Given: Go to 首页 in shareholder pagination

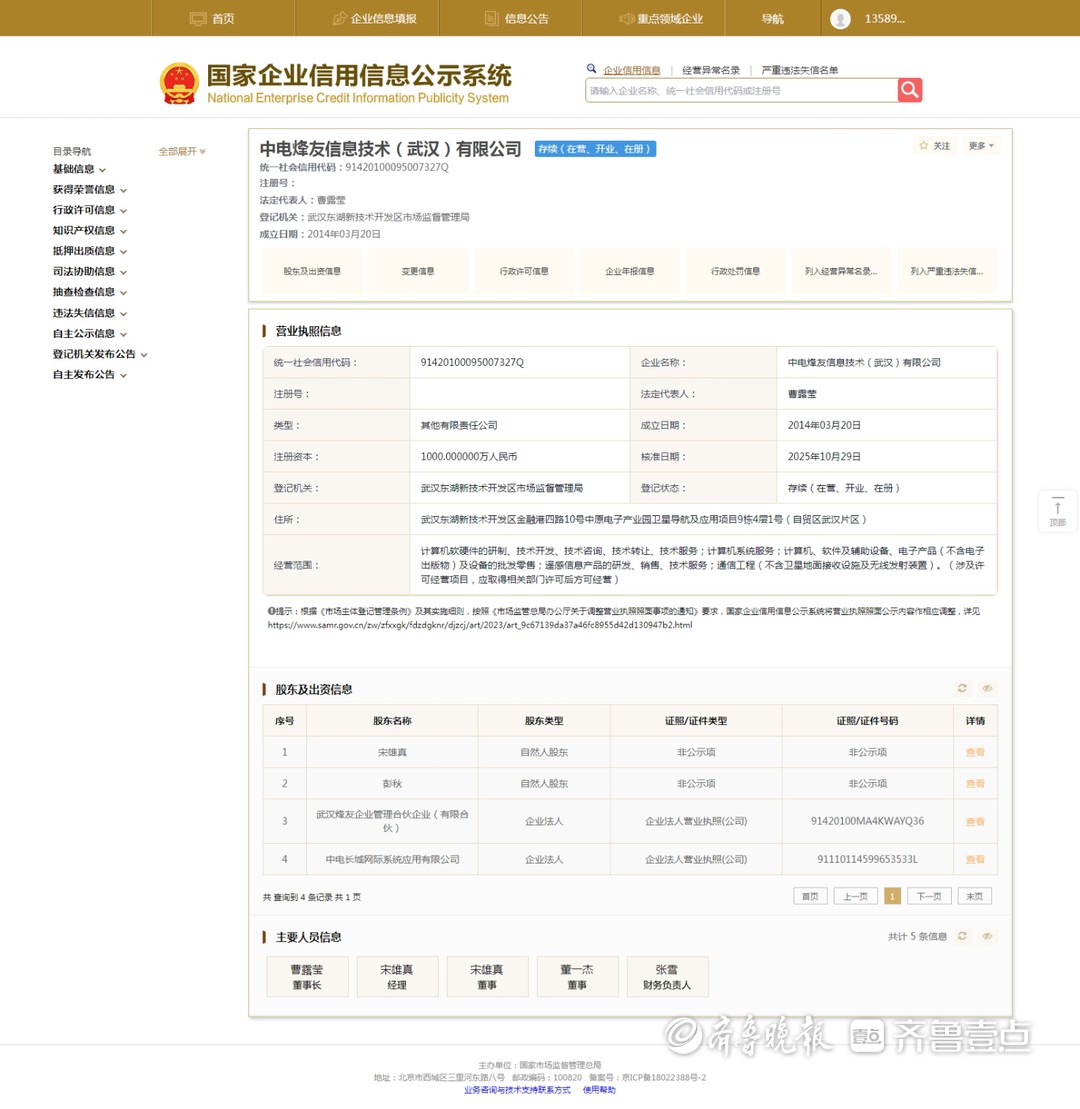Looking at the screenshot, I should click(x=810, y=896).
